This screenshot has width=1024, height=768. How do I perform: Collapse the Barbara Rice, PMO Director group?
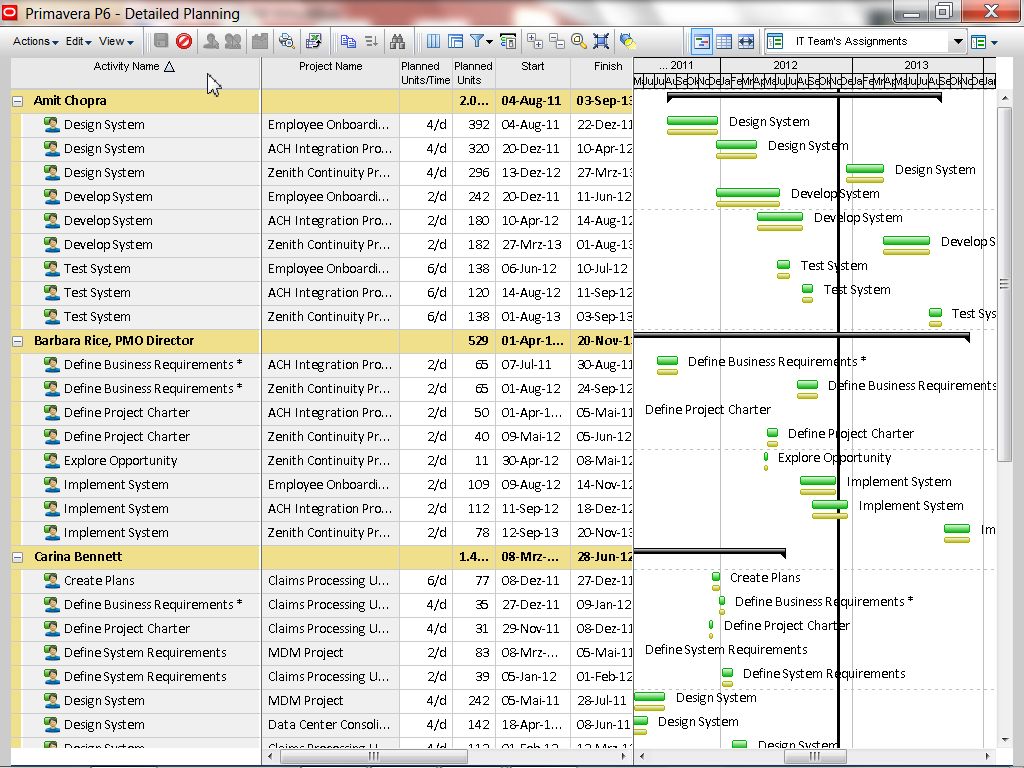click(18, 341)
